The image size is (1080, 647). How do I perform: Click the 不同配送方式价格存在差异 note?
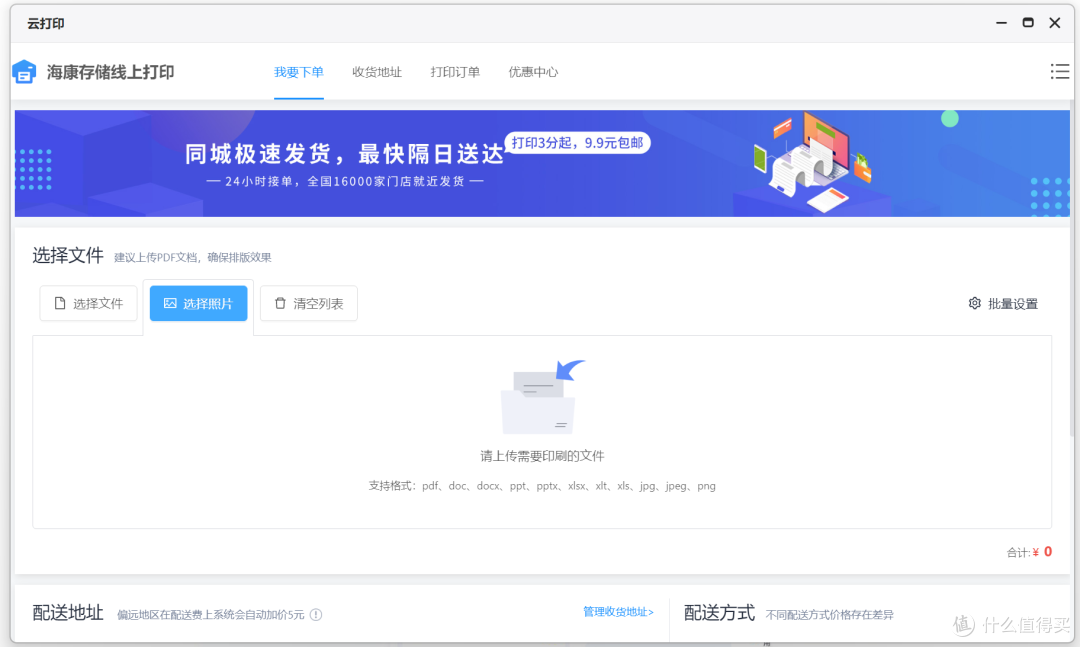(x=829, y=615)
